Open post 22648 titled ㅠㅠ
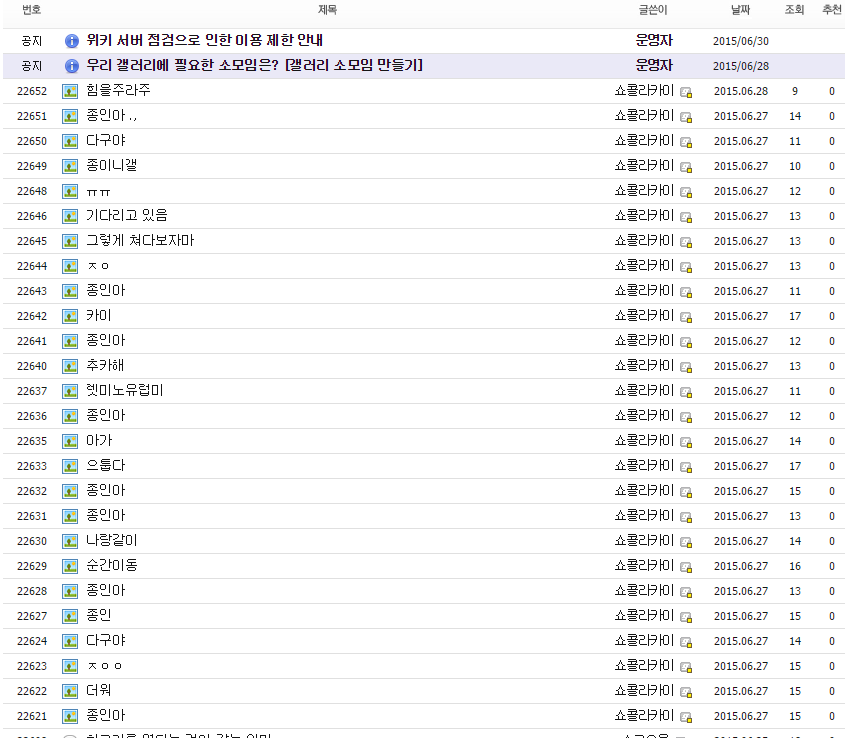The height and width of the screenshot is (738, 852). click(98, 192)
